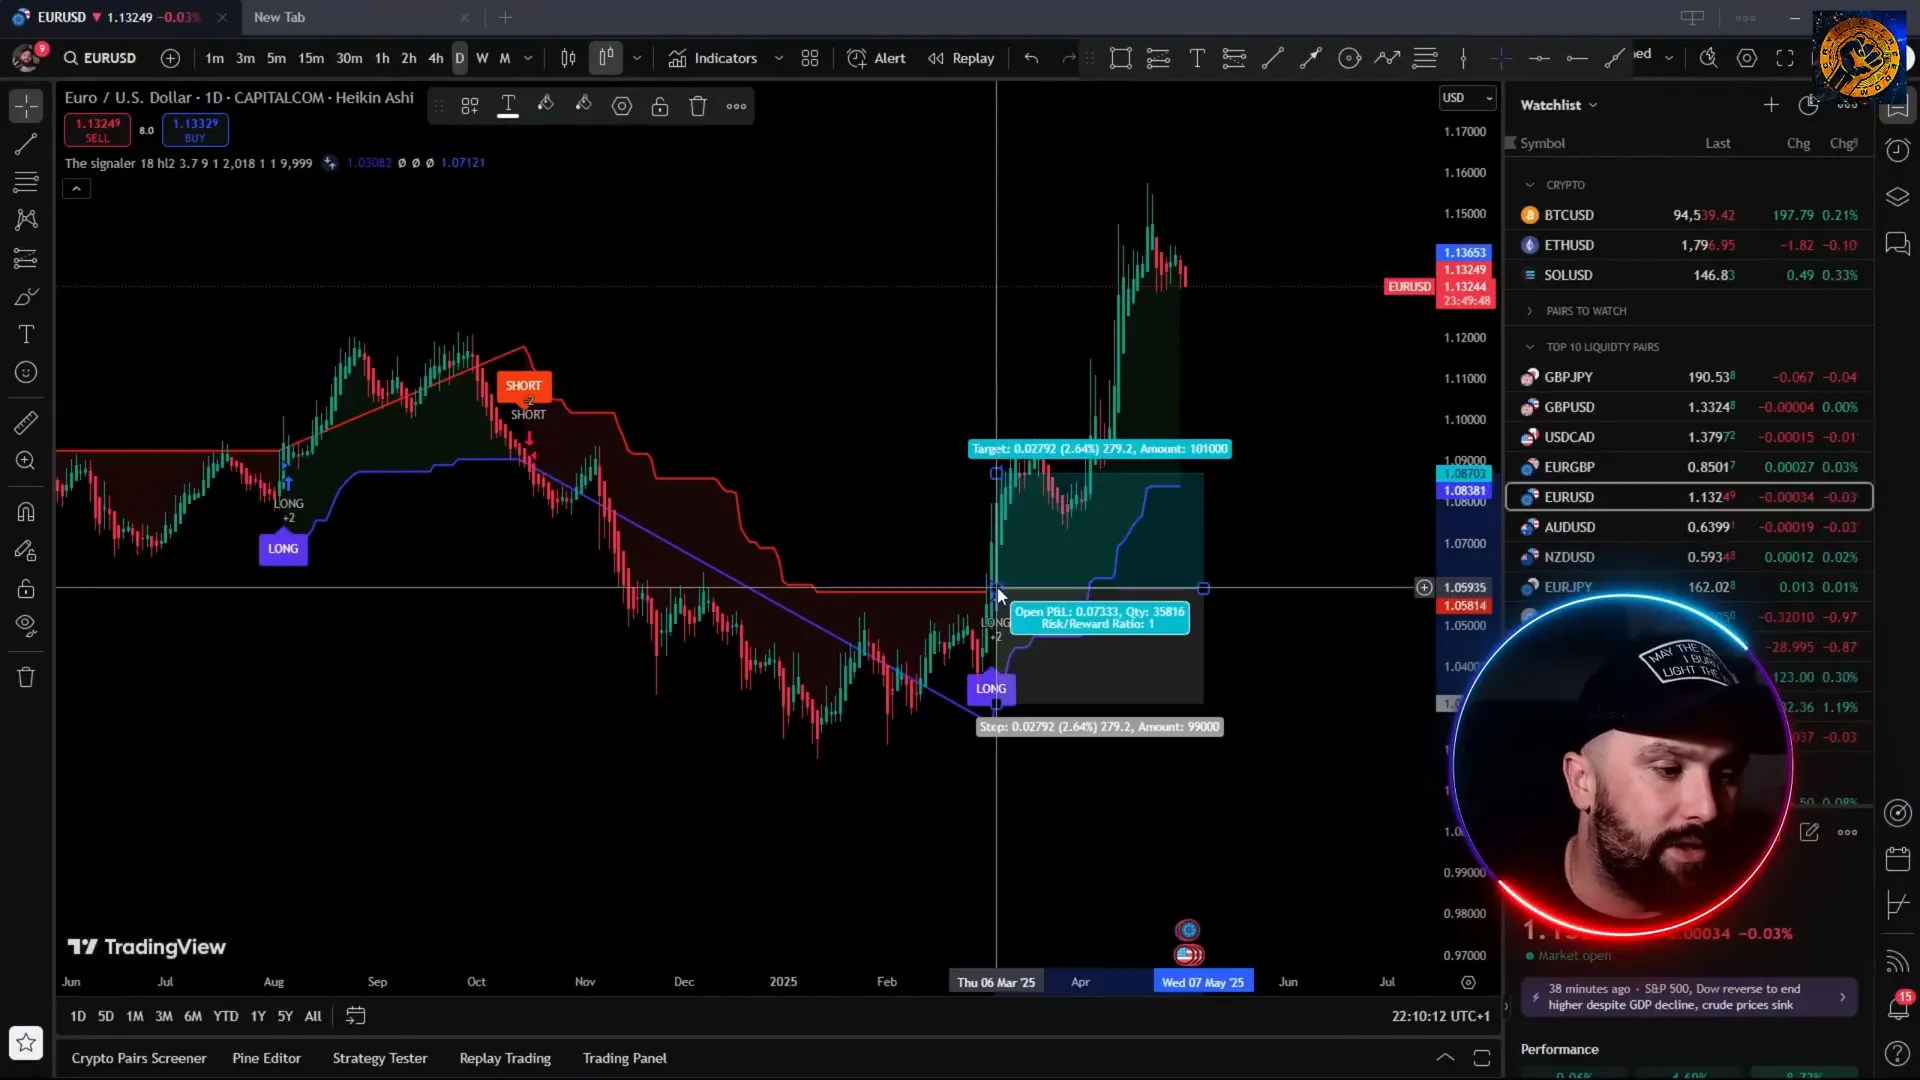Collapse TOP 10 LIQUIDITY PAIRS section
The height and width of the screenshot is (1080, 1920).
(x=1529, y=347)
